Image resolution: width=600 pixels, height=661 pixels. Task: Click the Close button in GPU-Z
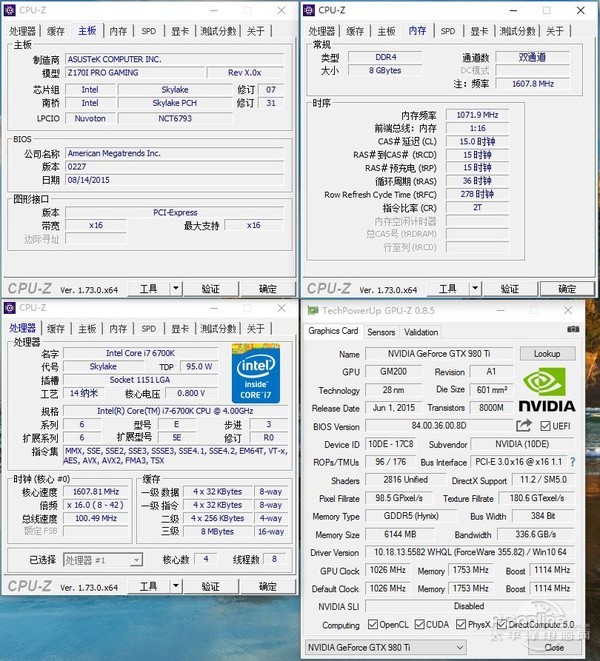(554, 647)
